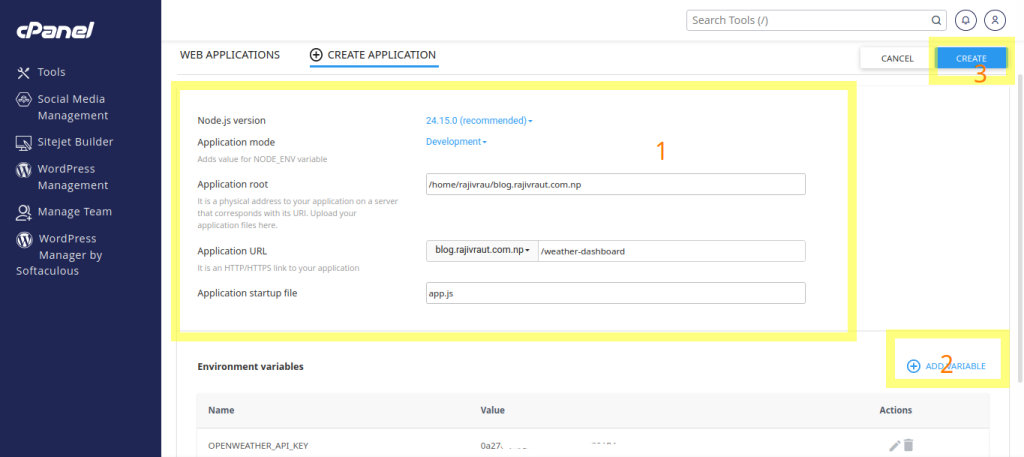The image size is (1024, 457).
Task: Edit the OPENWEATHER_API_KEY variable pencil icon
Action: tap(895, 445)
